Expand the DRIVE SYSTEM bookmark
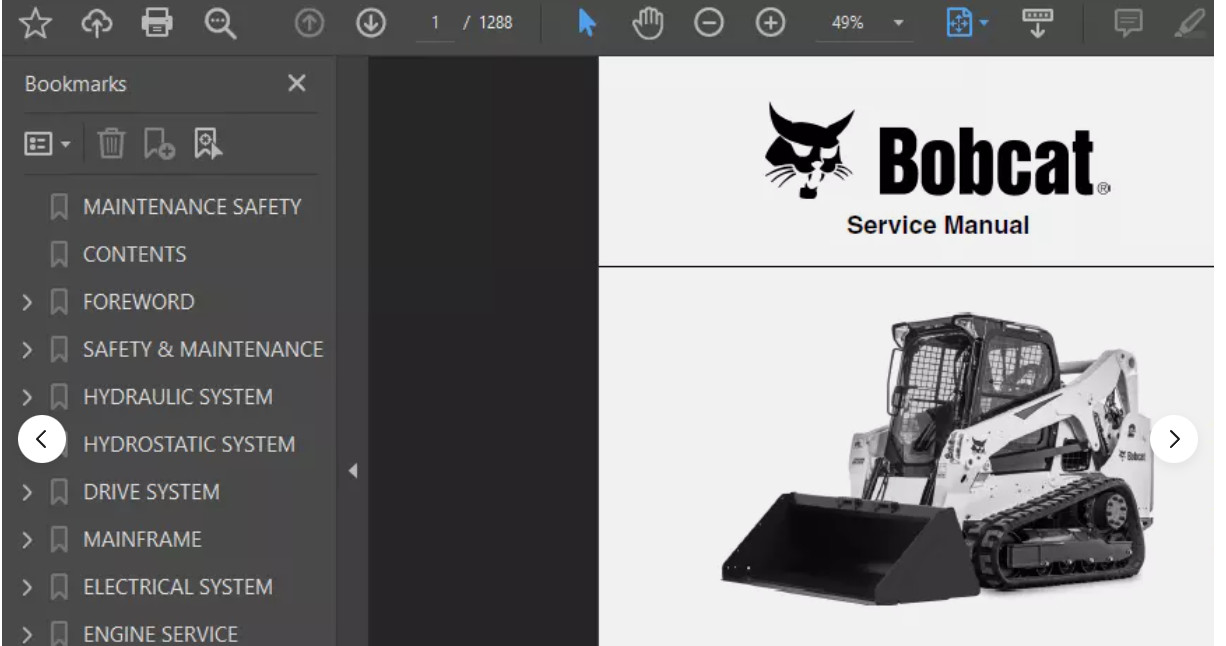 (27, 492)
